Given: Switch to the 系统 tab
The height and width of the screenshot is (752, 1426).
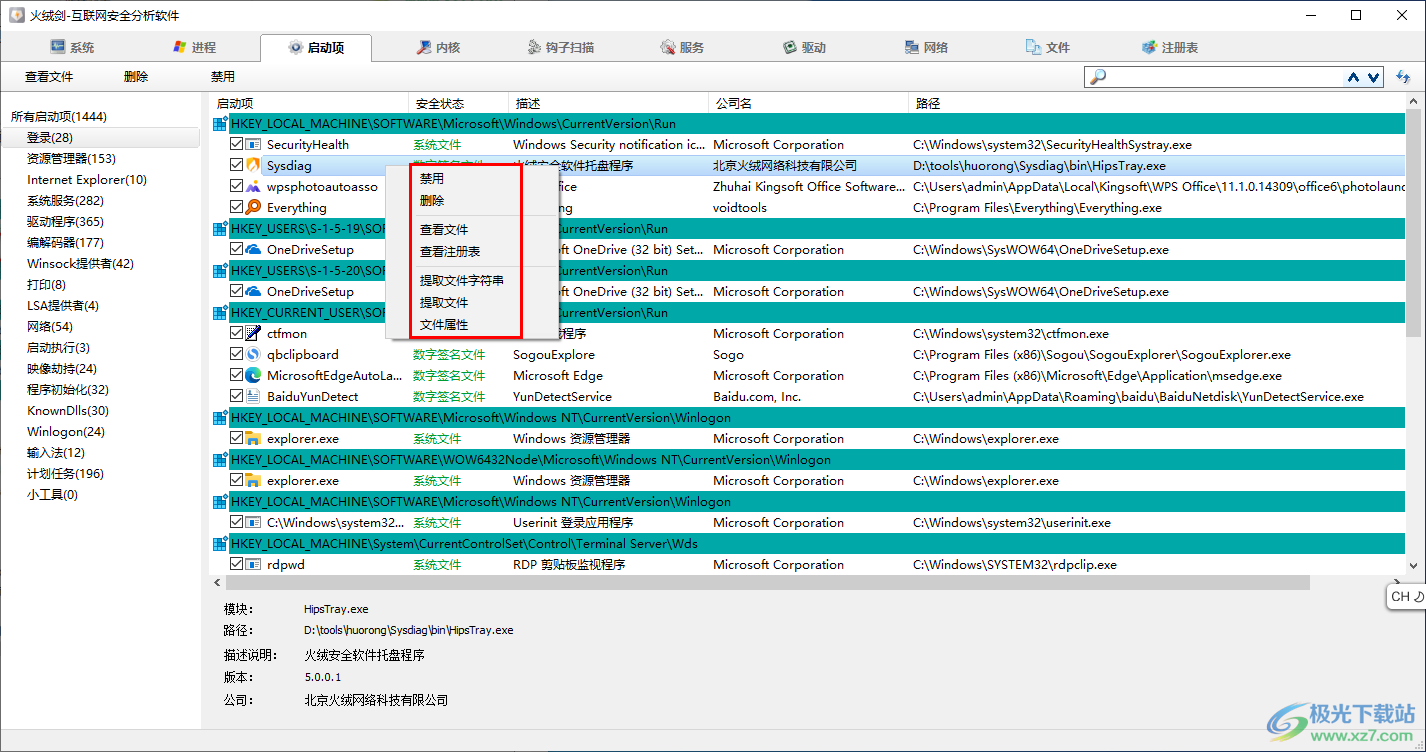Looking at the screenshot, I should click(71, 47).
